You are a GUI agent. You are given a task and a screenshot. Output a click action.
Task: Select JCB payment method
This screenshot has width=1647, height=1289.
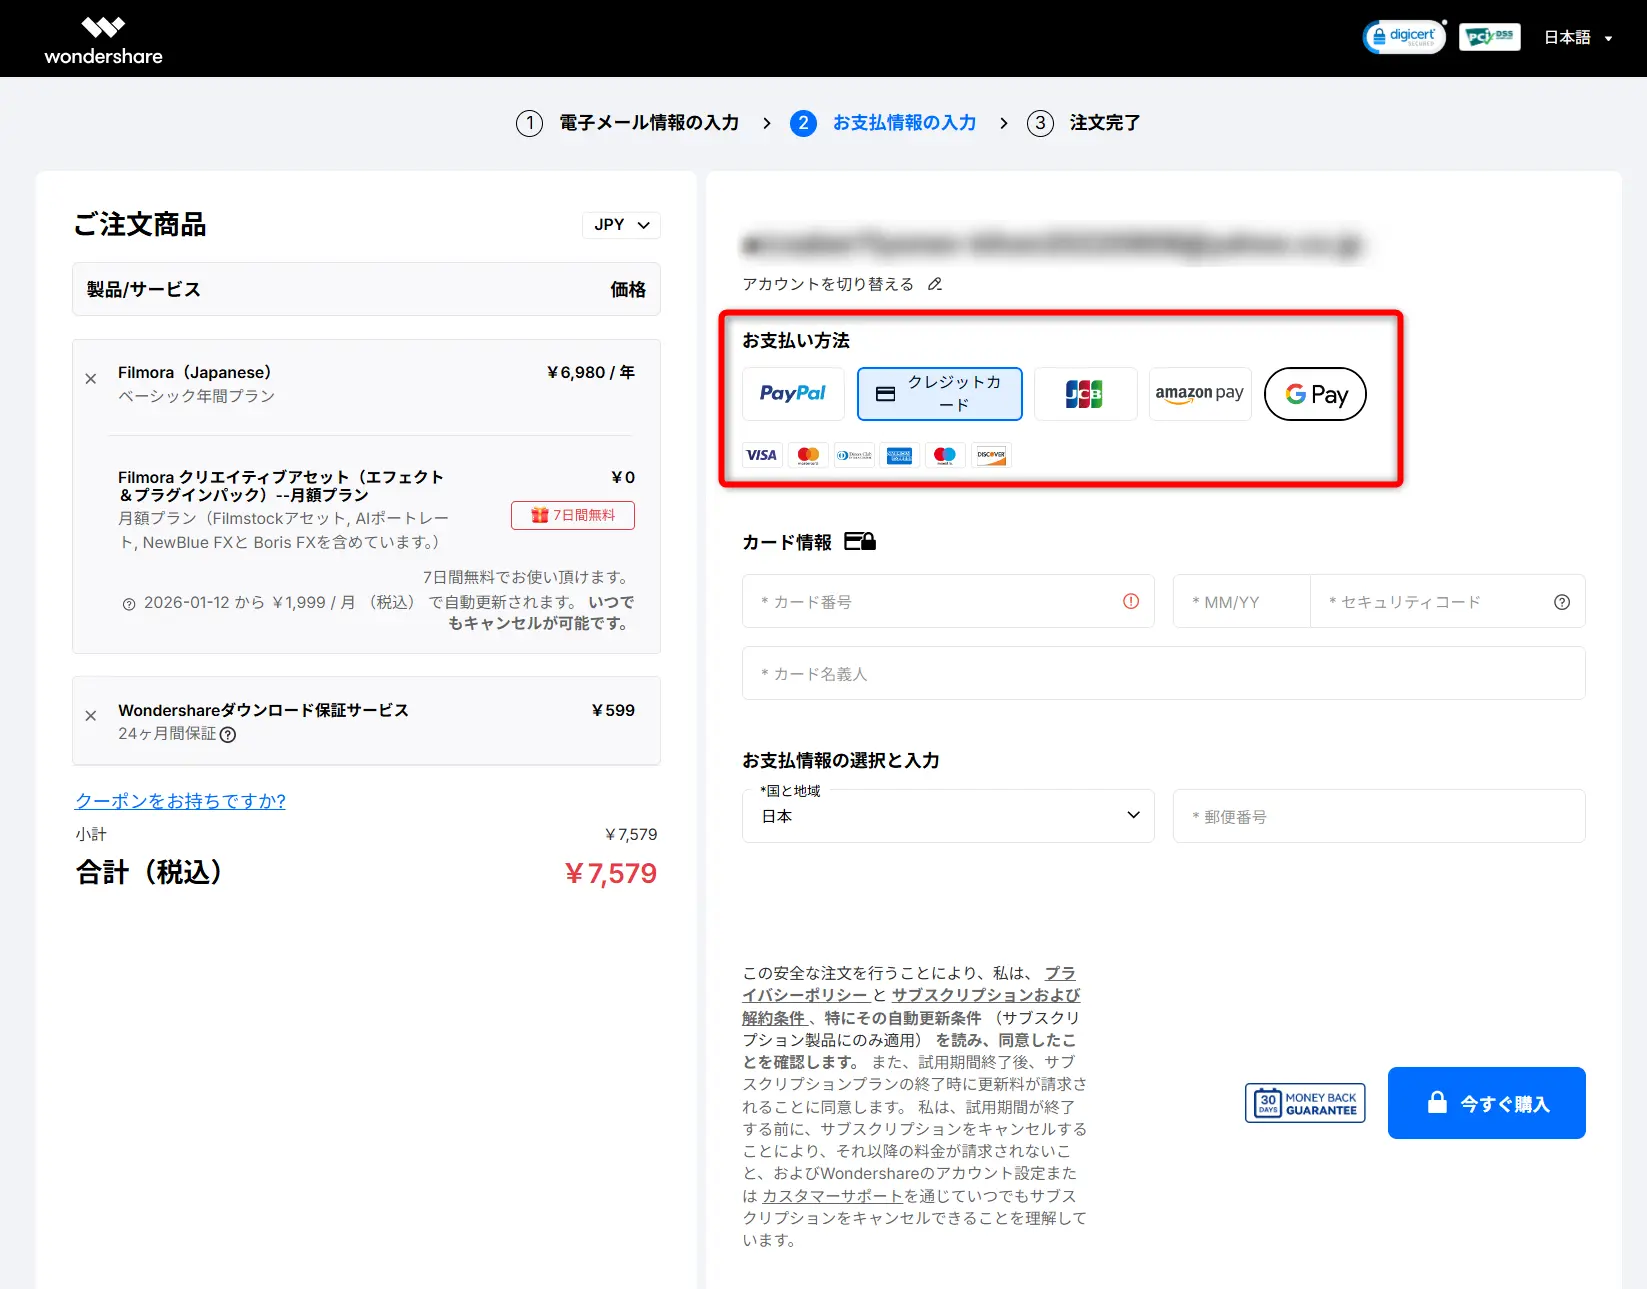[1084, 394]
